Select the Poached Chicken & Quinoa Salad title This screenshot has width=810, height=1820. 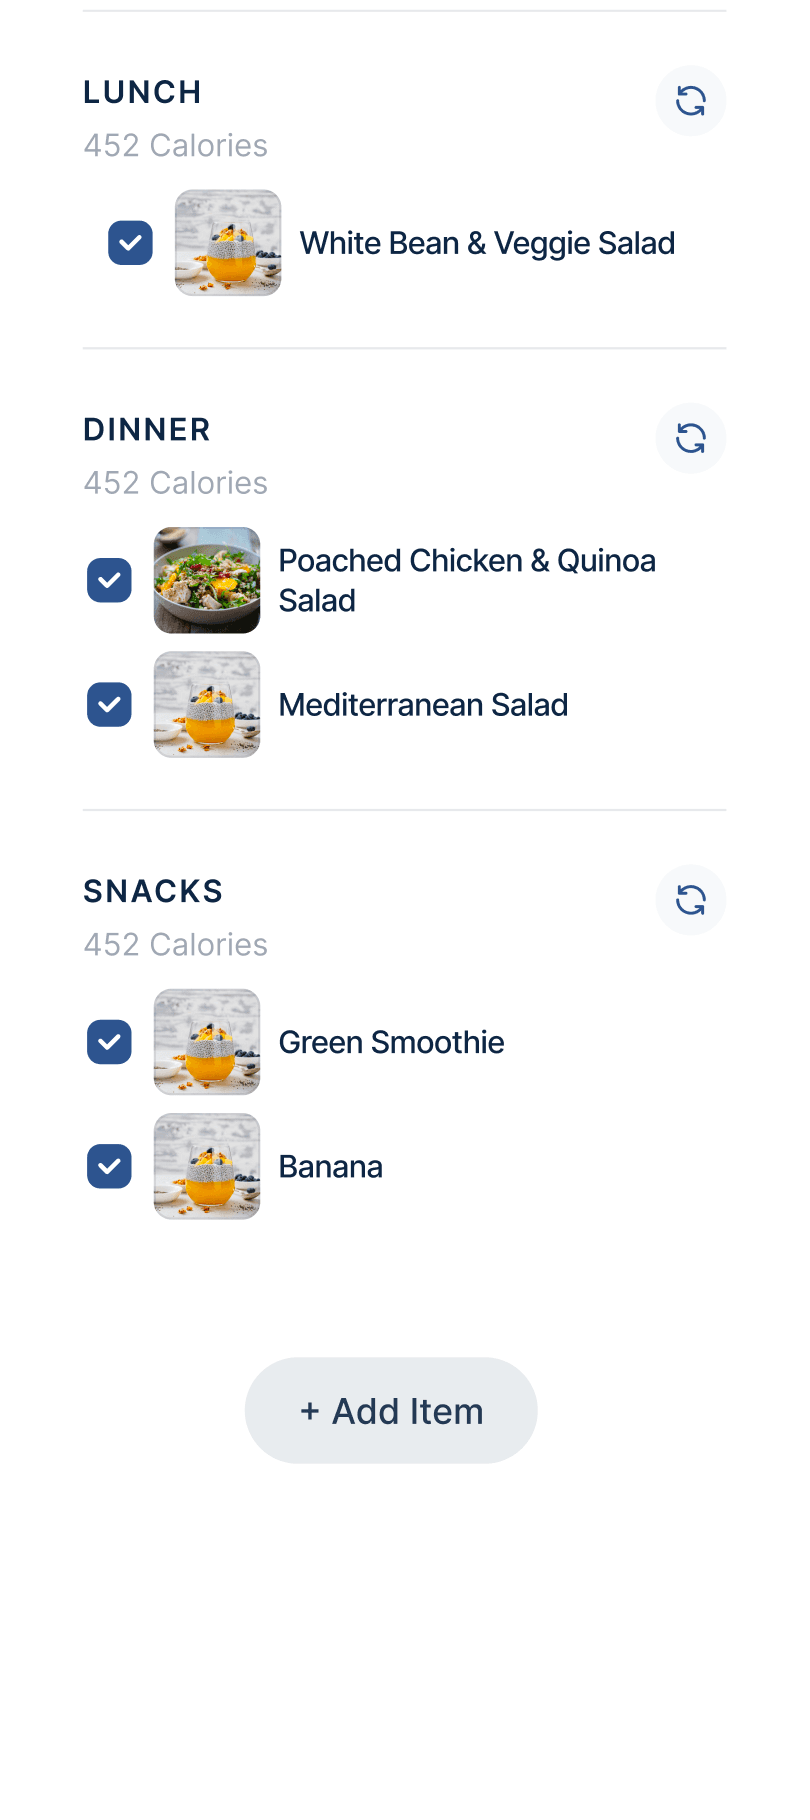[467, 580]
